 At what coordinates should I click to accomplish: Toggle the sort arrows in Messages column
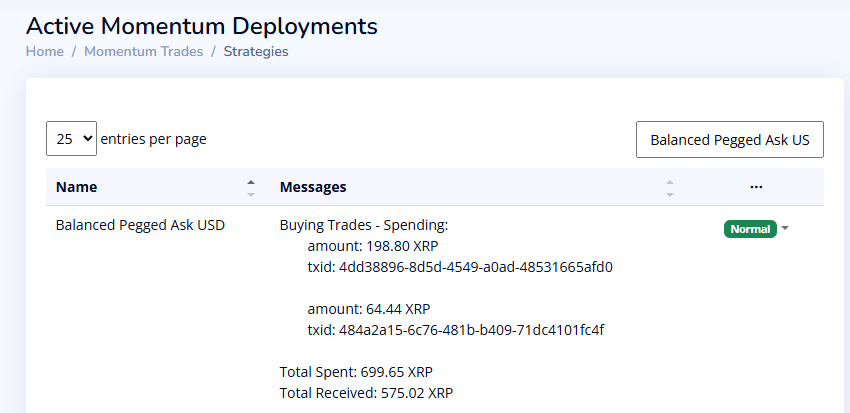pyautogui.click(x=670, y=187)
